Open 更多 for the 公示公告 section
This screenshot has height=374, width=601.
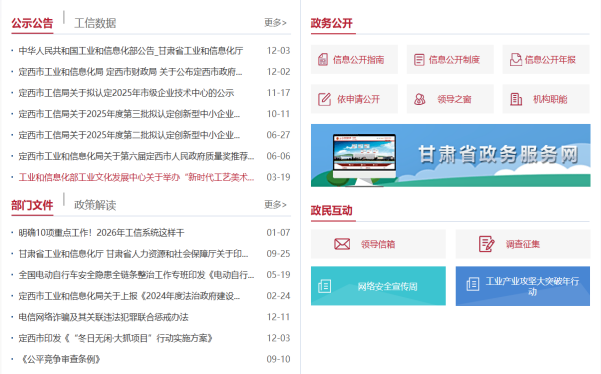[275, 23]
